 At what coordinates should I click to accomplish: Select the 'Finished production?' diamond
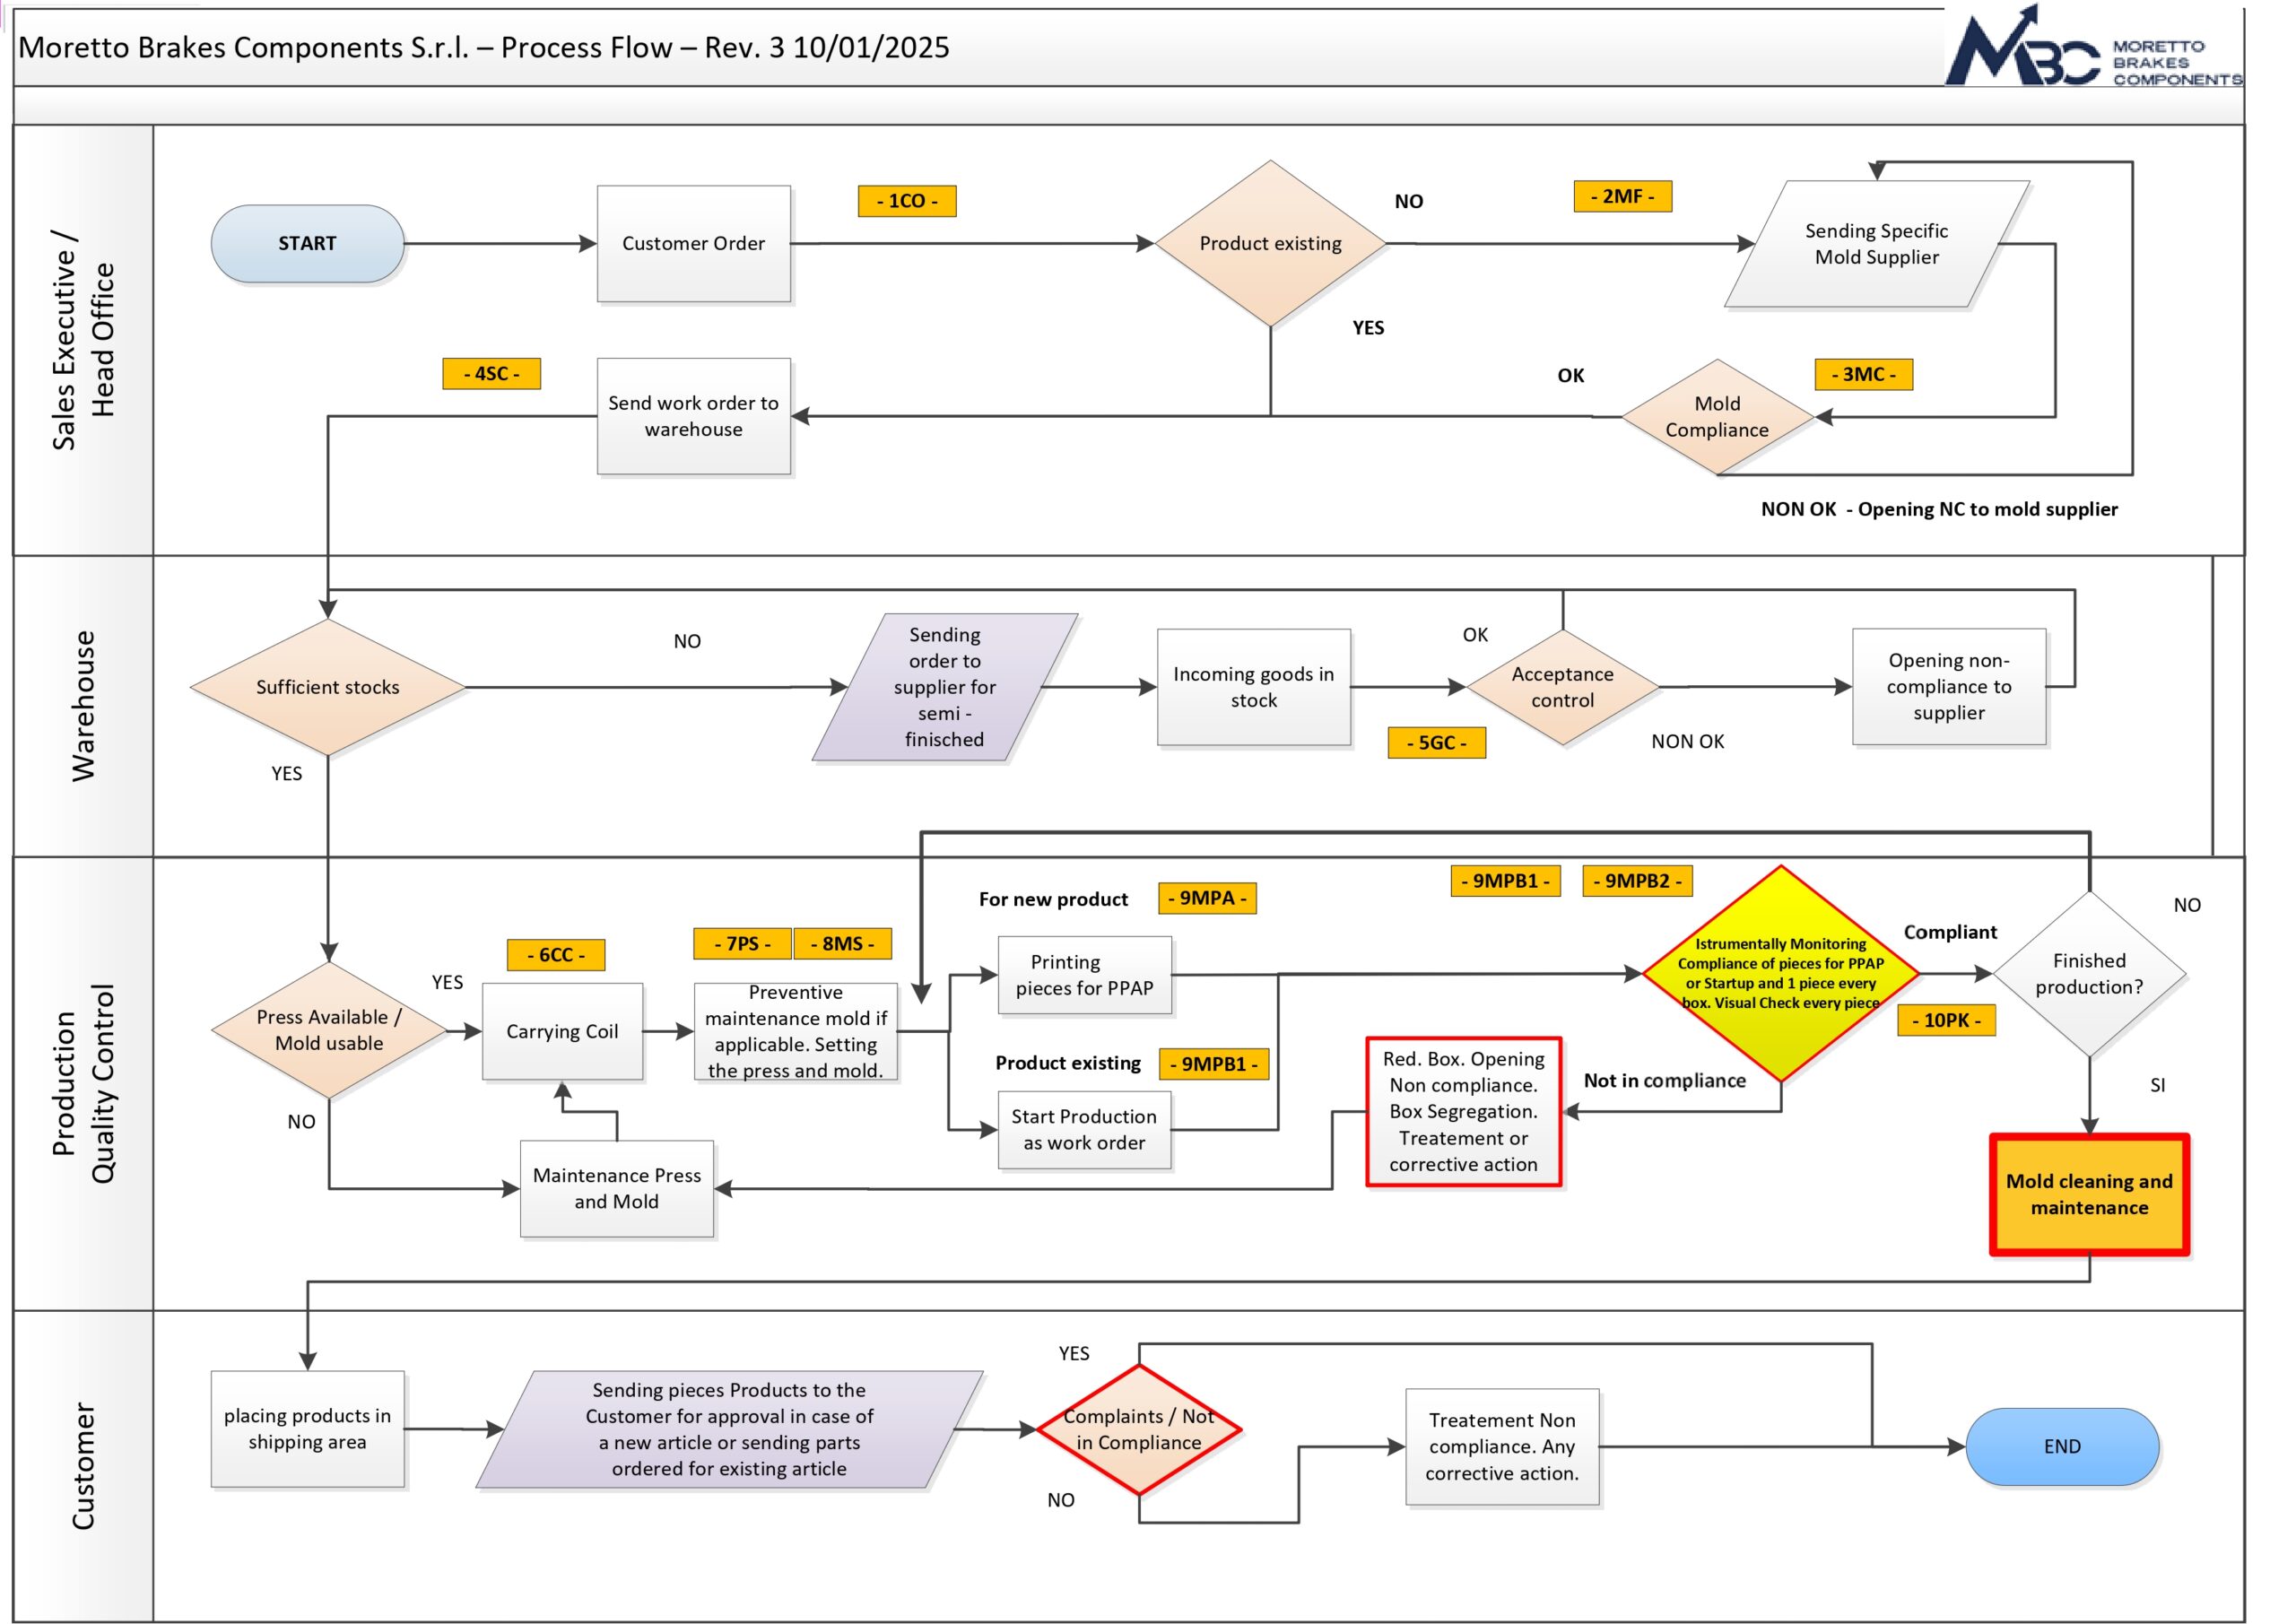(2089, 973)
